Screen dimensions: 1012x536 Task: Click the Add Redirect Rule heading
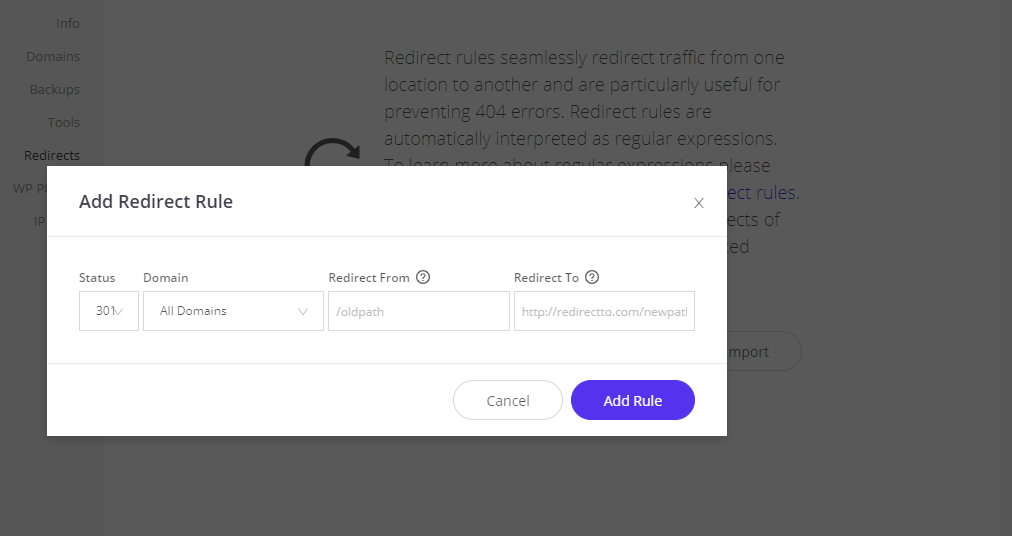click(156, 201)
